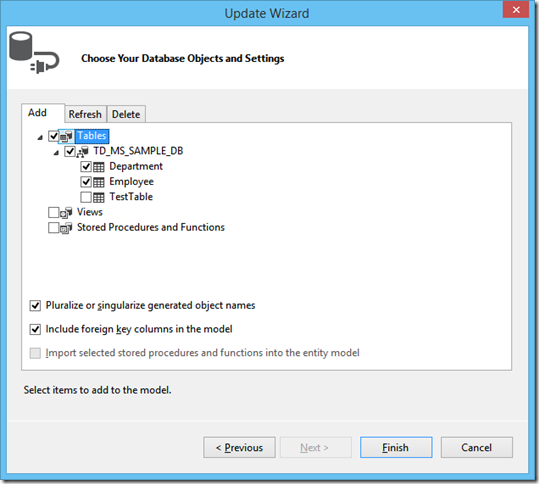This screenshot has width=539, height=484.
Task: Check the TestTable checkbox
Action: 86,197
